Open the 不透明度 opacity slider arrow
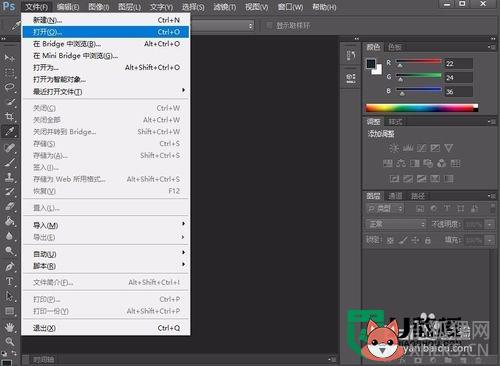Screen dimensions: 500x366 [489, 225]
